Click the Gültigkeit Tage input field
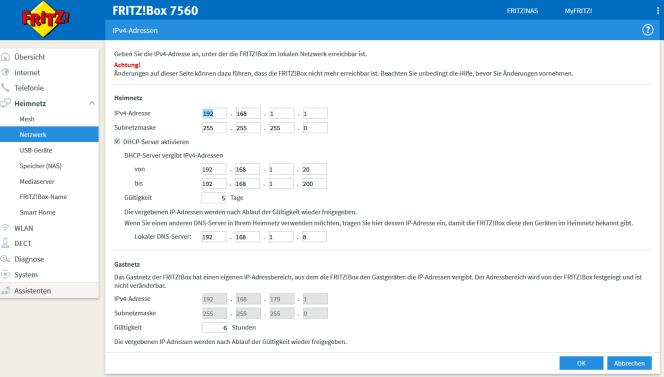 [x=214, y=198]
